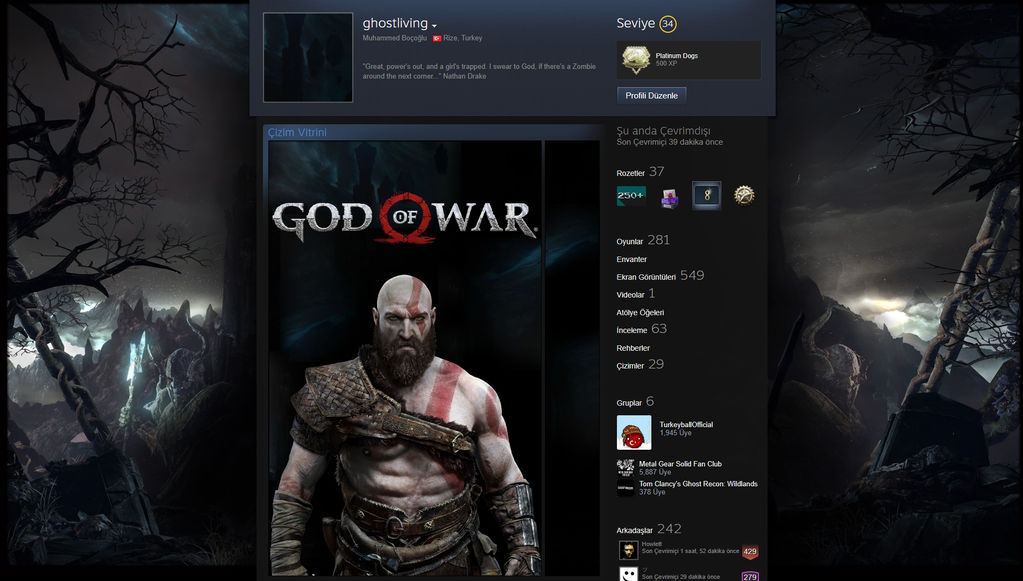This screenshot has width=1023, height=581.
Task: Open the God of War Kratos artwork
Action: tap(405, 358)
